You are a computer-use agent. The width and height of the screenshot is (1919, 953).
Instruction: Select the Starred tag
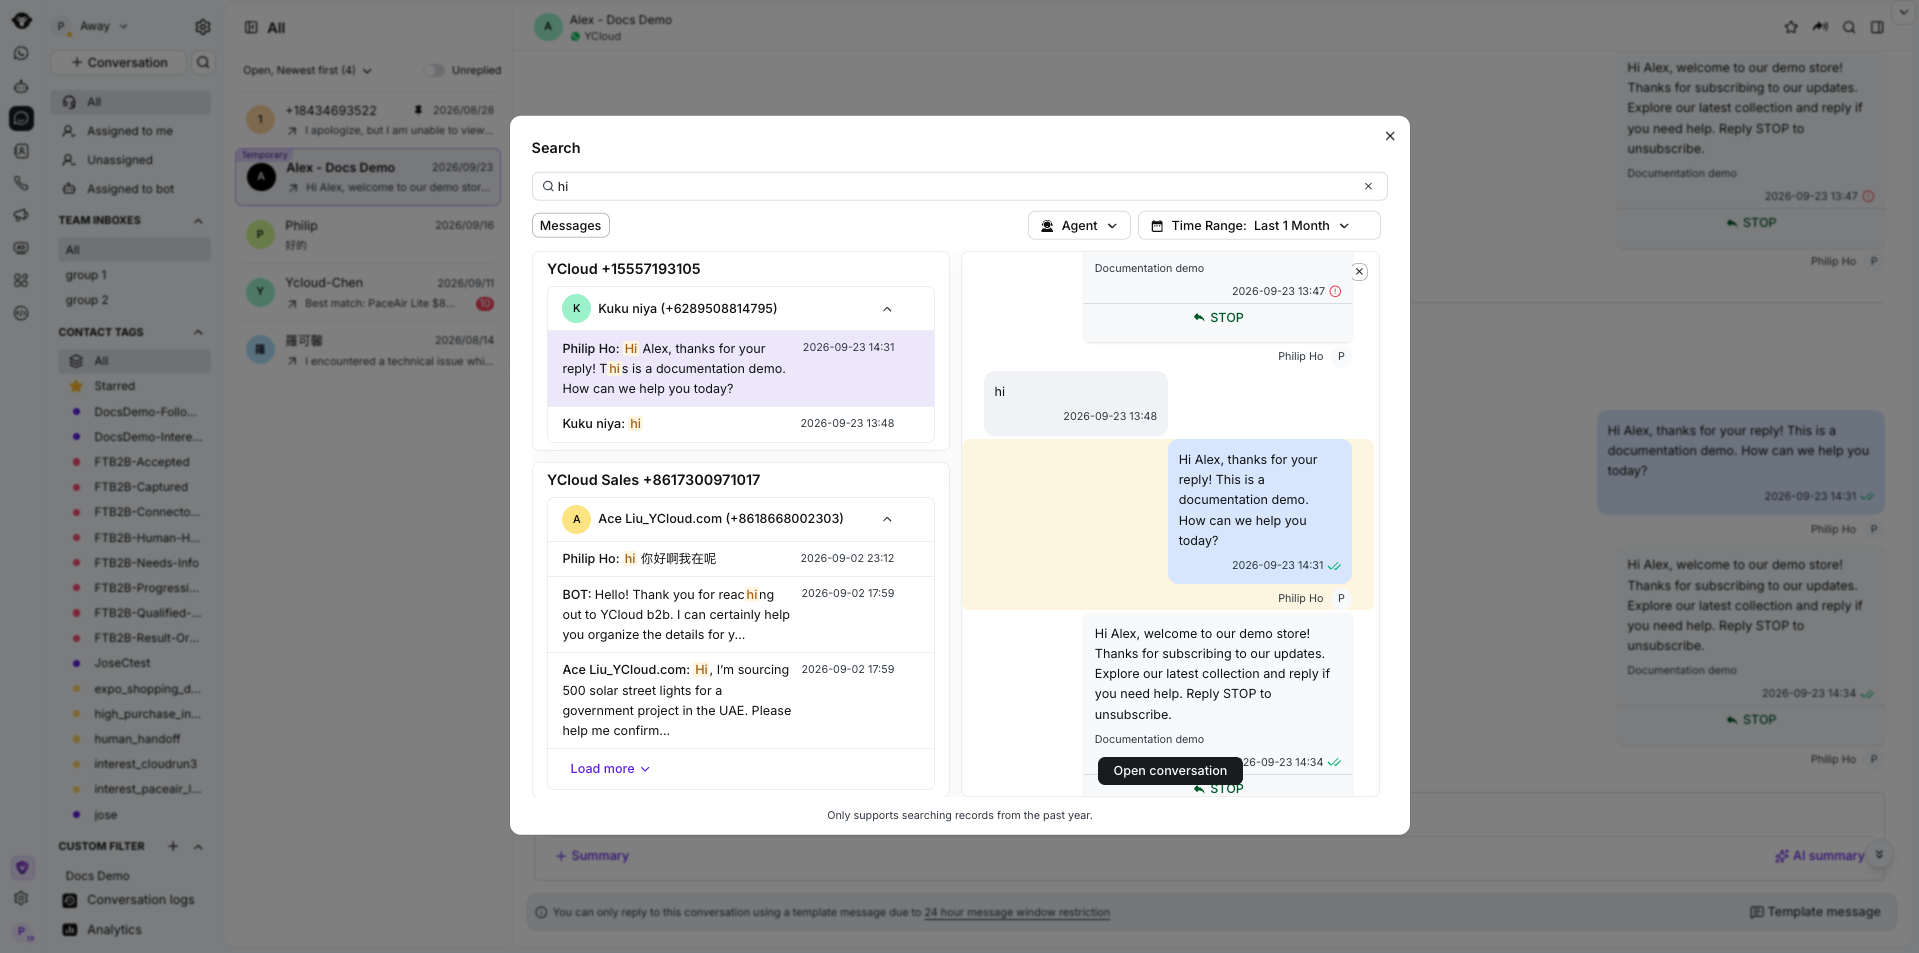point(133,386)
